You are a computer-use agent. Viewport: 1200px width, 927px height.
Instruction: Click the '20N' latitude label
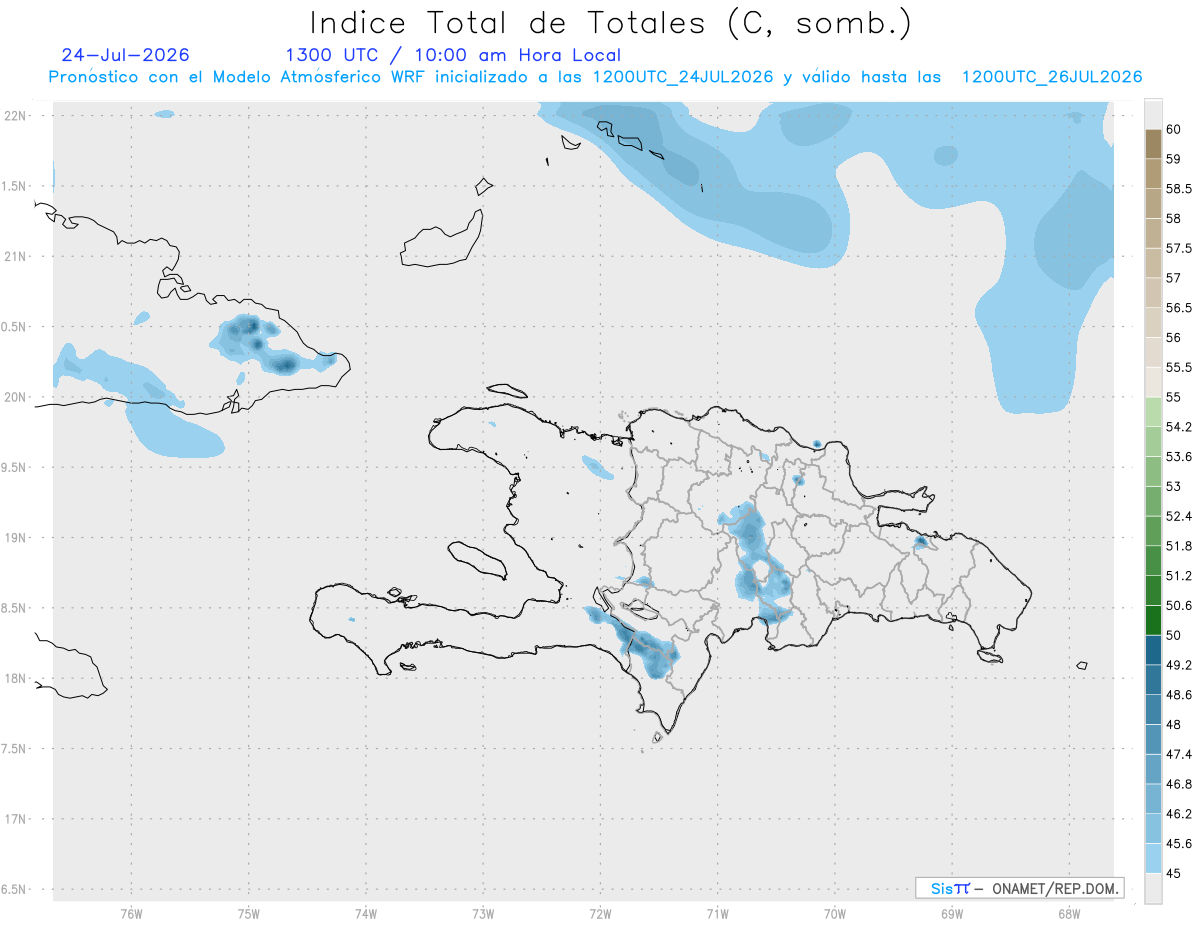coord(16,397)
